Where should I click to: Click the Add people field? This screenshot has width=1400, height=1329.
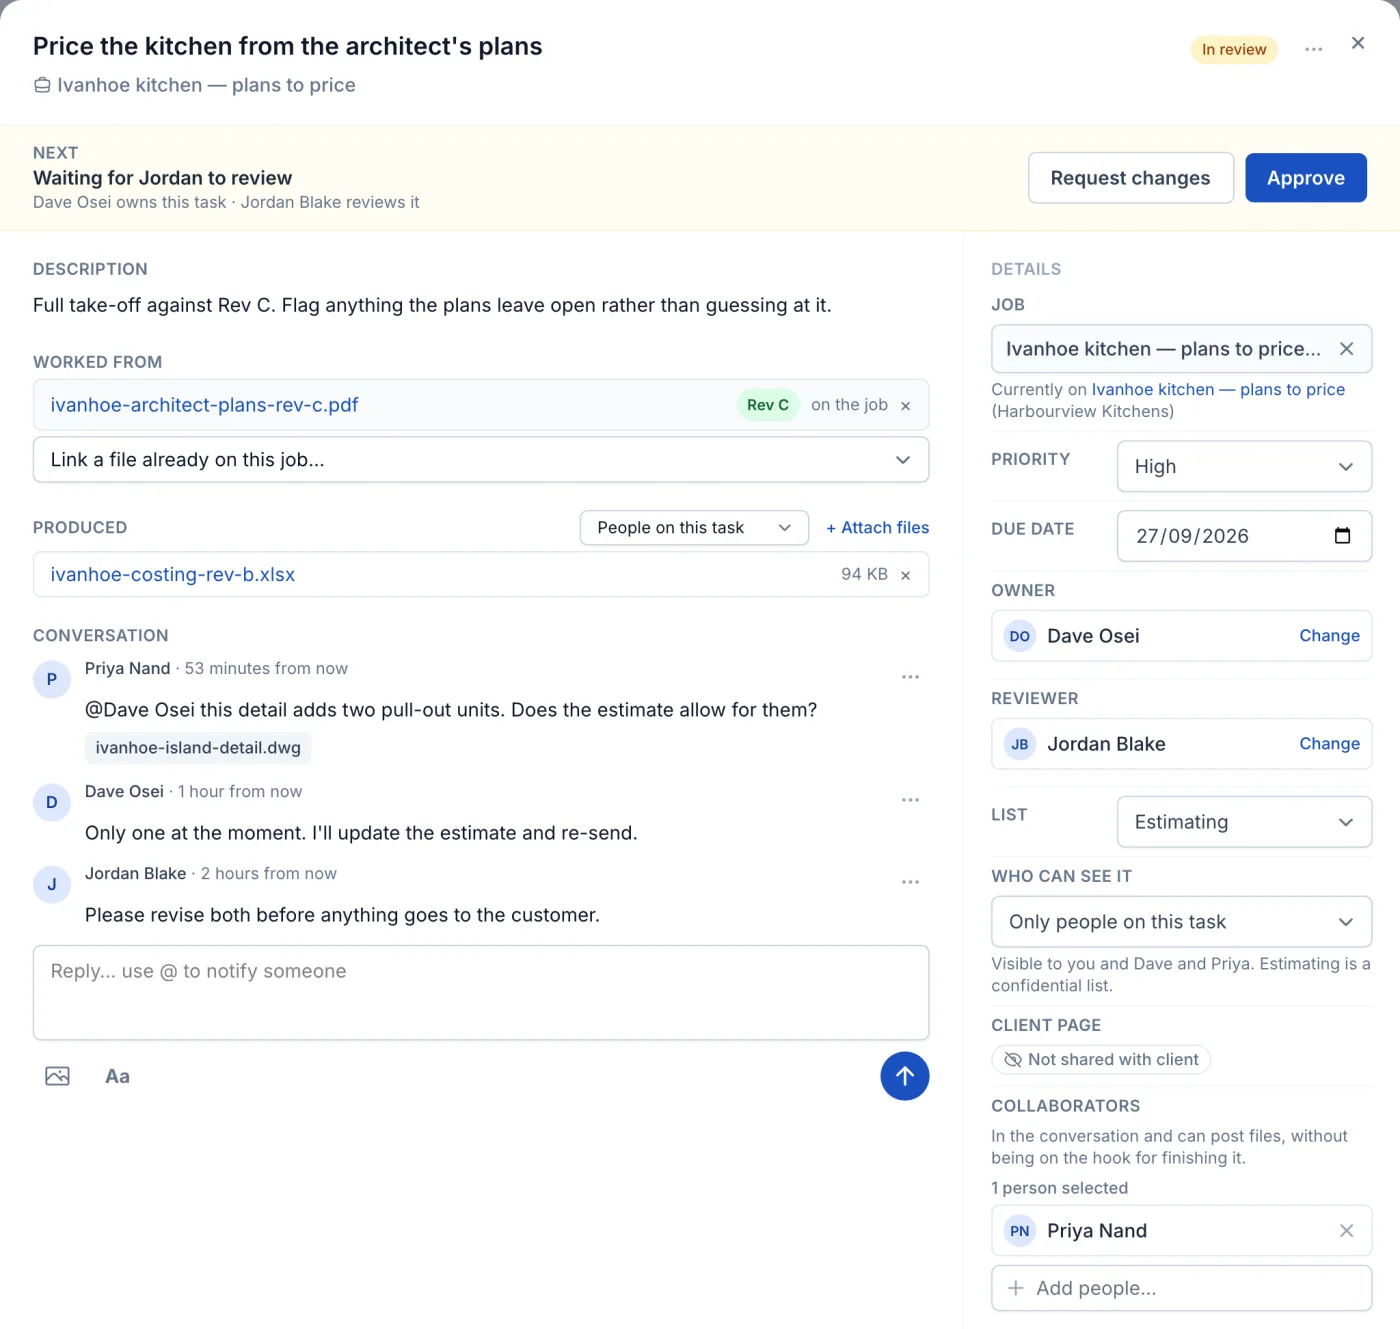click(1181, 1288)
